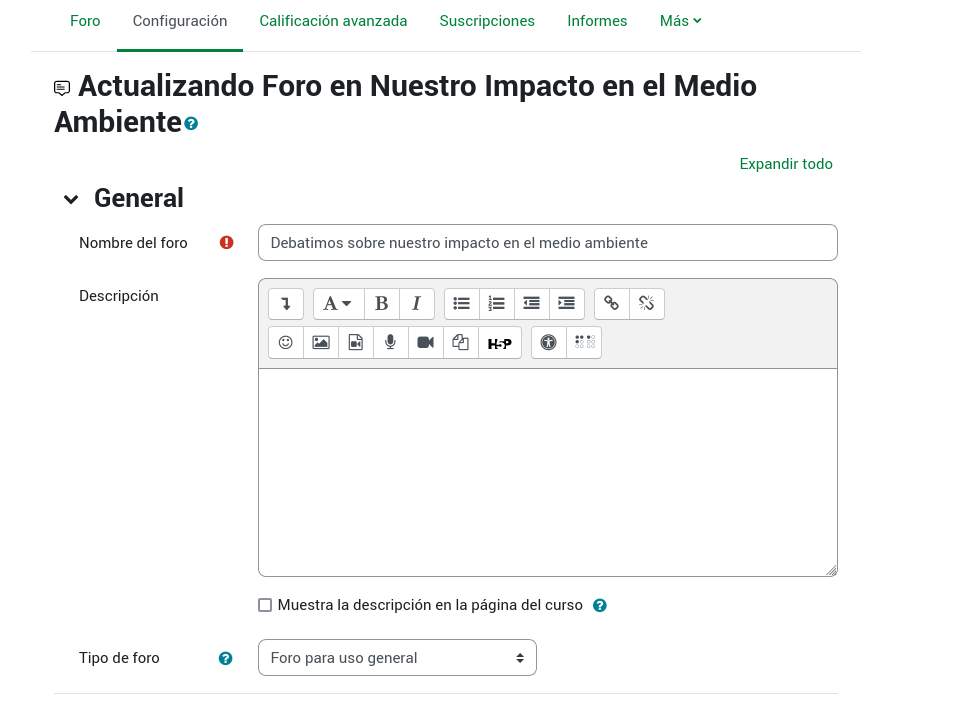The height and width of the screenshot is (701, 966).
Task: Record video with the camera icon
Action: [426, 342]
